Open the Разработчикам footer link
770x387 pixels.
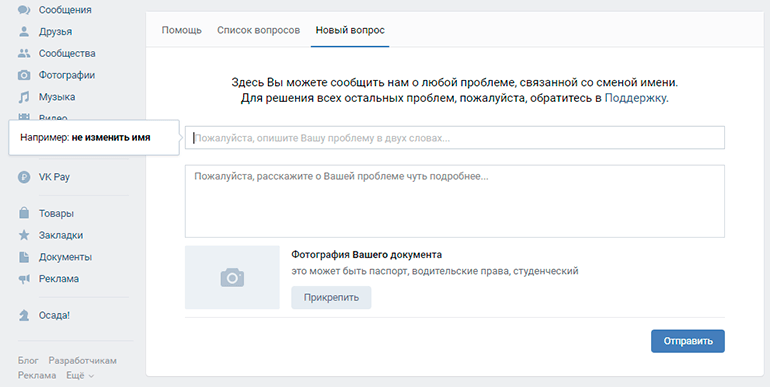click(x=82, y=360)
